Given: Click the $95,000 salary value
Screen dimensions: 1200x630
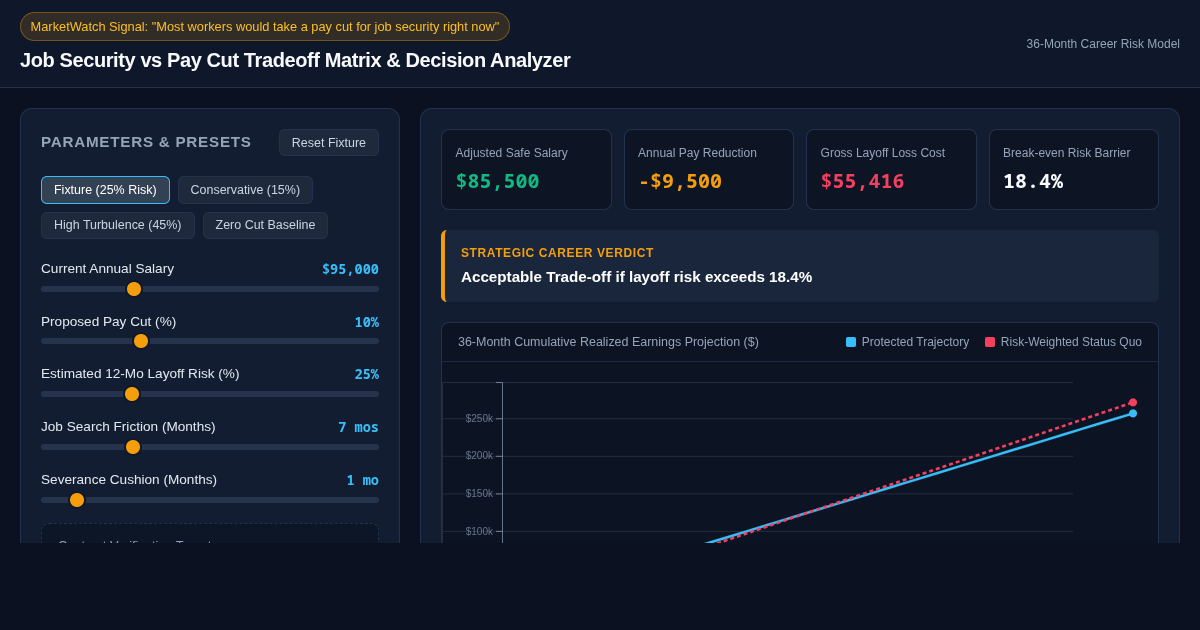Looking at the screenshot, I should 350,269.
